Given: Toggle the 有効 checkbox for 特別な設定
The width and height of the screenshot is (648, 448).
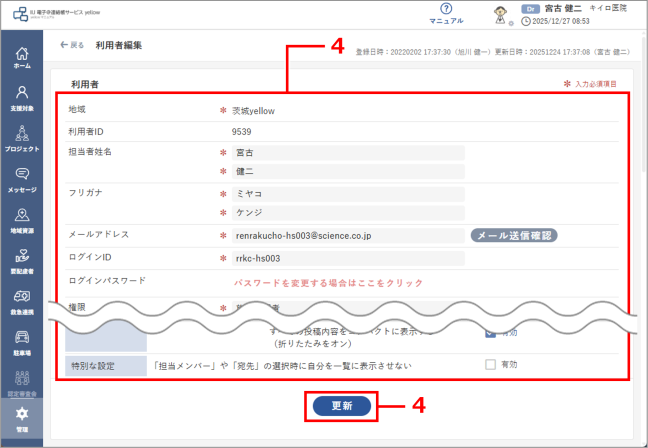Looking at the screenshot, I should click(490, 365).
